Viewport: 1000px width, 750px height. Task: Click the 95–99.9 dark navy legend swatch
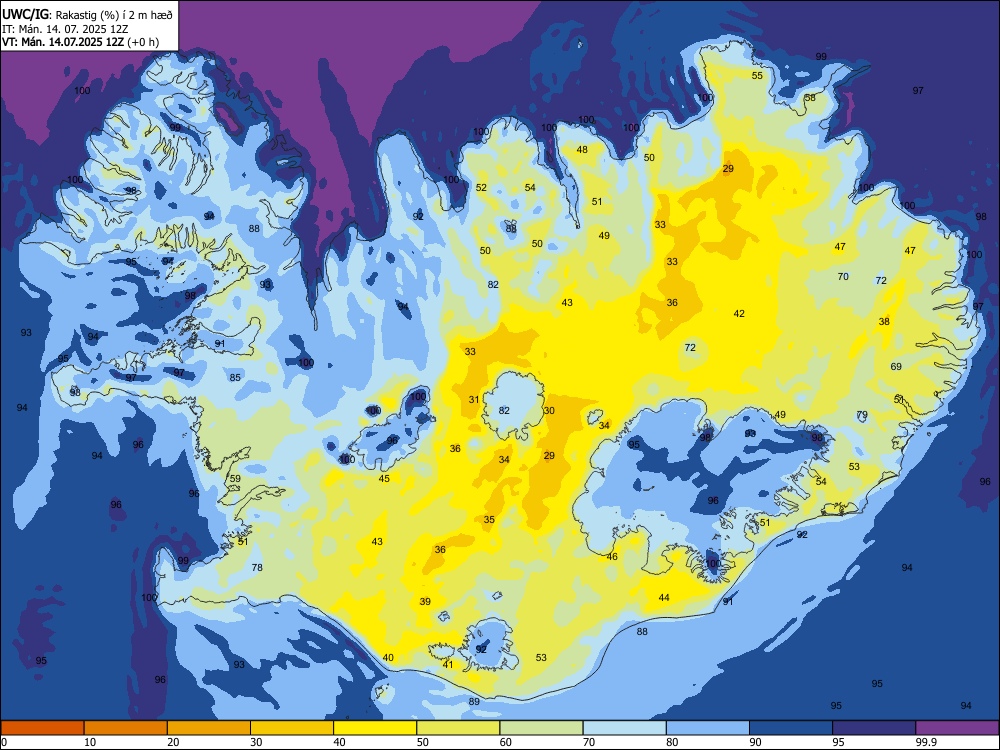coord(874,728)
